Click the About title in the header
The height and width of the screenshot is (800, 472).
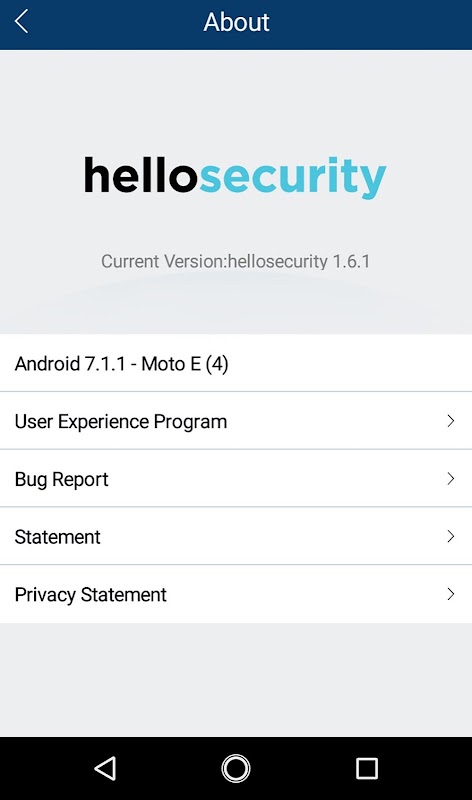coord(236,22)
